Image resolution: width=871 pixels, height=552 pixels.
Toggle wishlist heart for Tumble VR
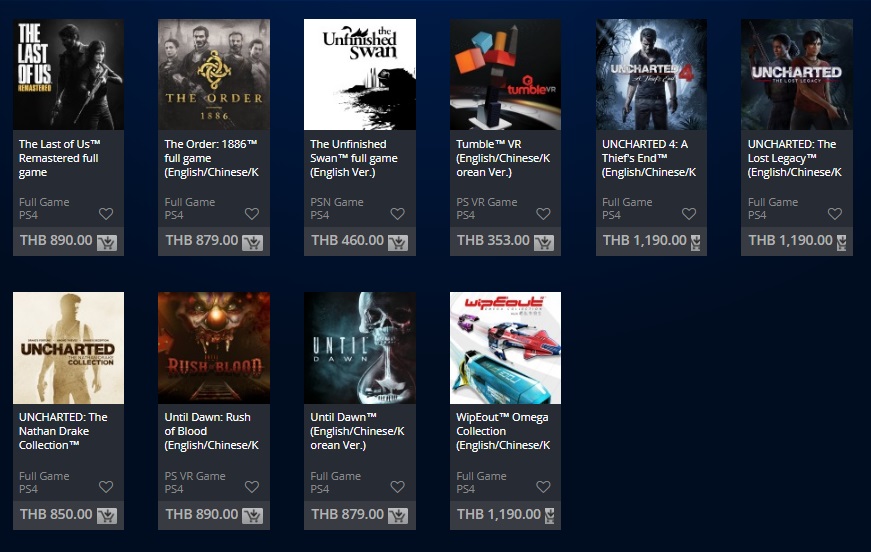543,213
